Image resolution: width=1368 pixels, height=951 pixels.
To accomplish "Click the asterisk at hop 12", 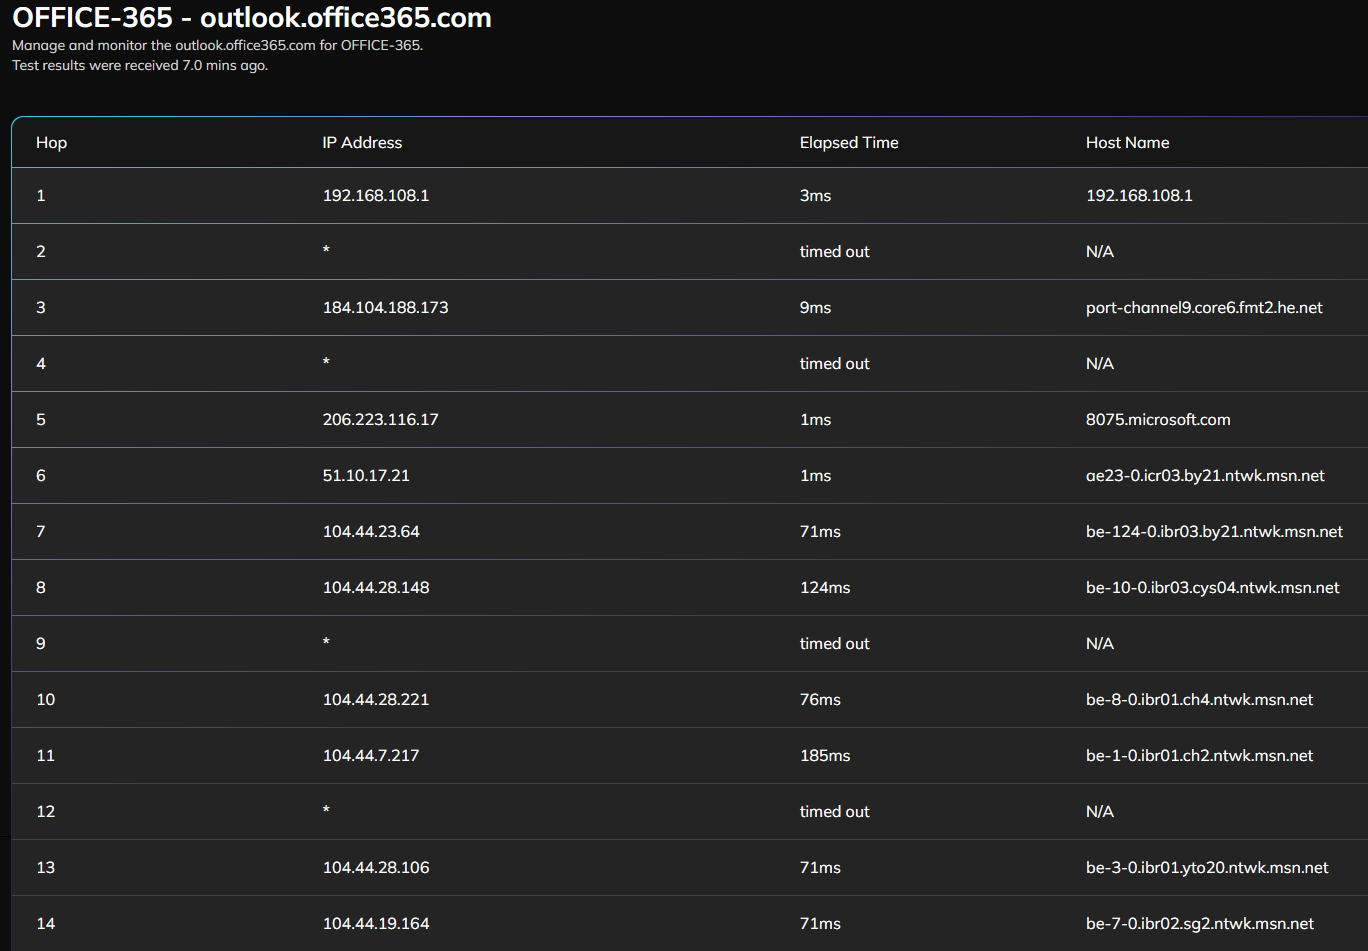I will [x=326, y=811].
